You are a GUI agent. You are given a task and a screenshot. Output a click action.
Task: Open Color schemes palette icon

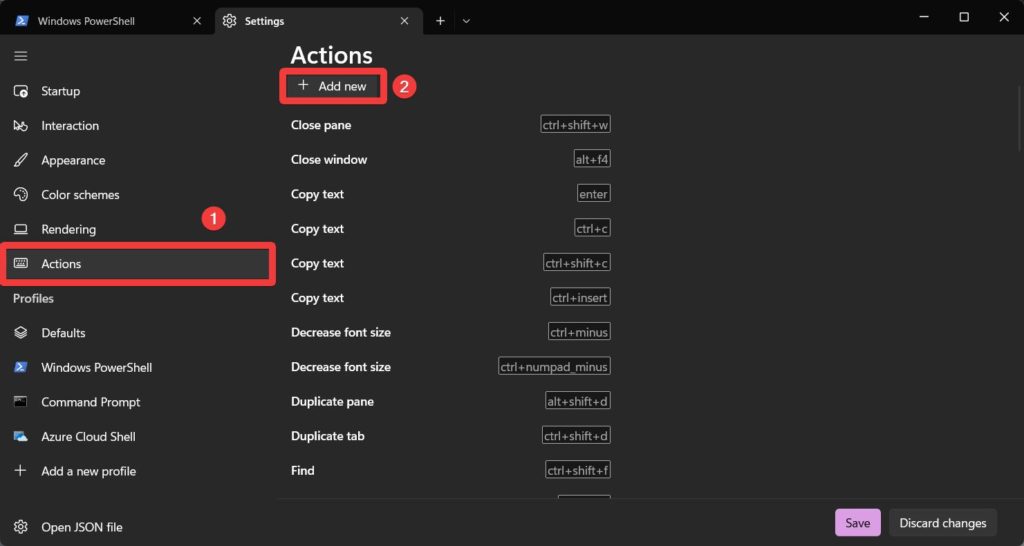21,195
